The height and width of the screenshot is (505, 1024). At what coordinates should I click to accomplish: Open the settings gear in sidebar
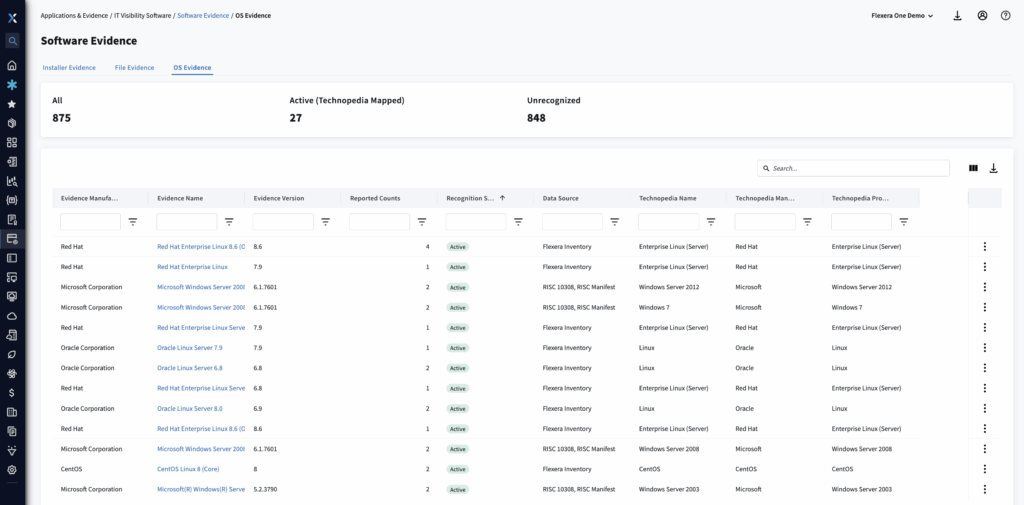coord(12,469)
